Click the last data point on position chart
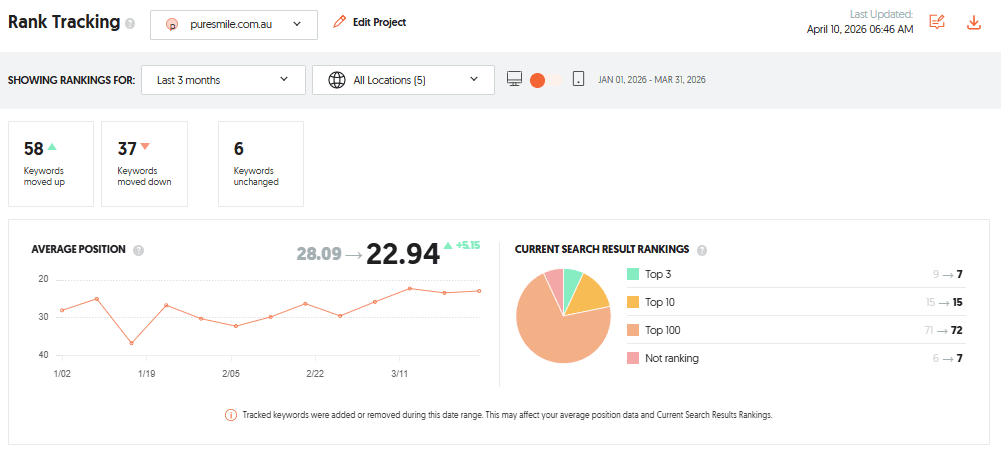The width and height of the screenshot is (1001, 453). (x=479, y=291)
